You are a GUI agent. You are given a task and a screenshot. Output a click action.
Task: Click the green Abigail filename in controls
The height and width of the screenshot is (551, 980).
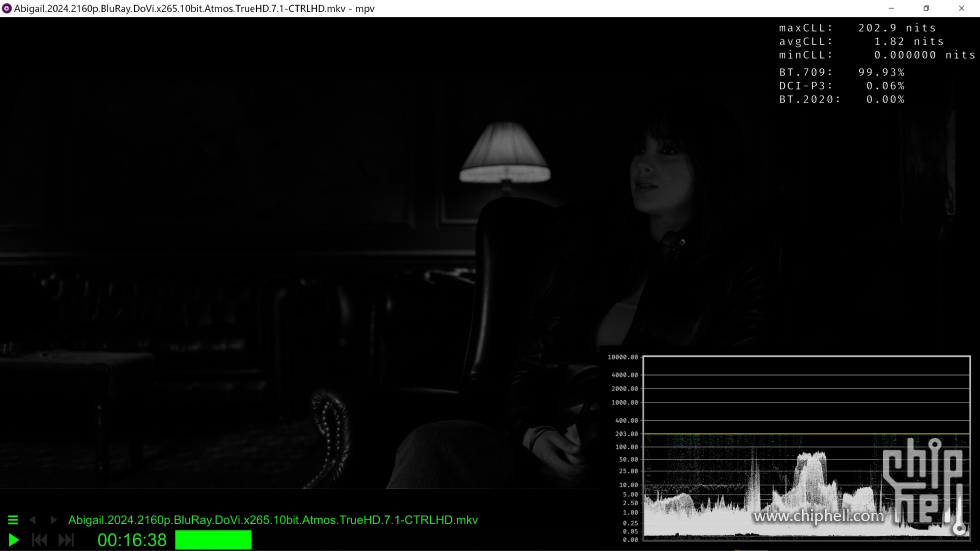(272, 520)
